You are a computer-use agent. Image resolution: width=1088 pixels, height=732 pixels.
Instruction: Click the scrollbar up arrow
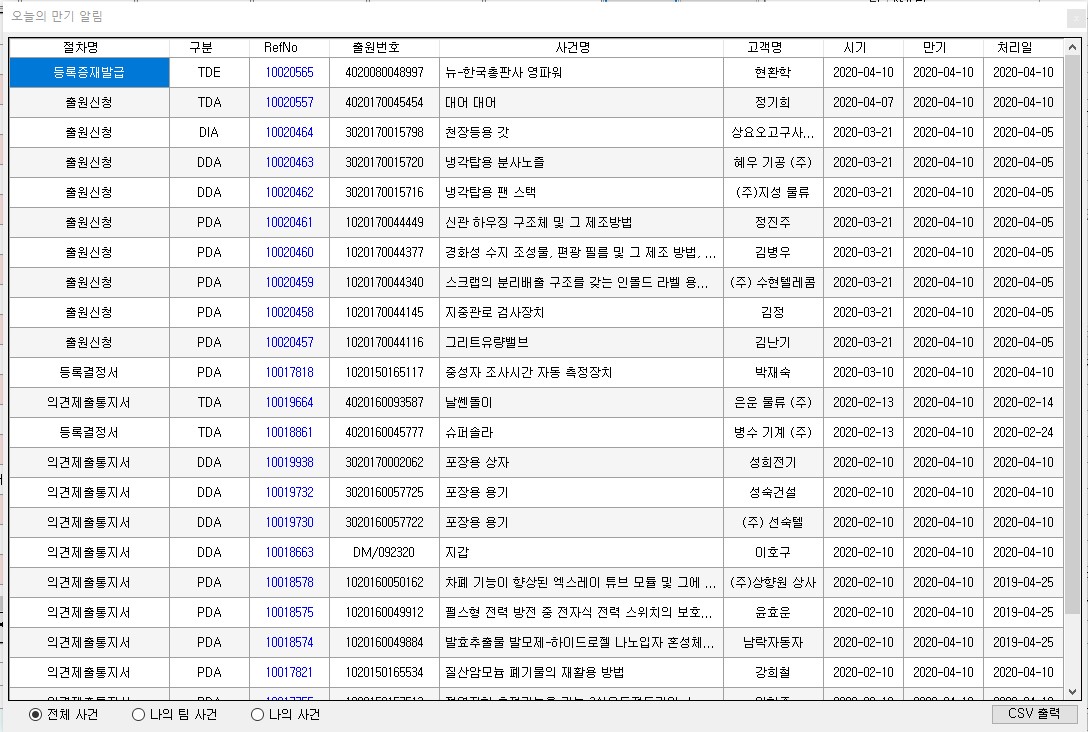(x=1072, y=47)
